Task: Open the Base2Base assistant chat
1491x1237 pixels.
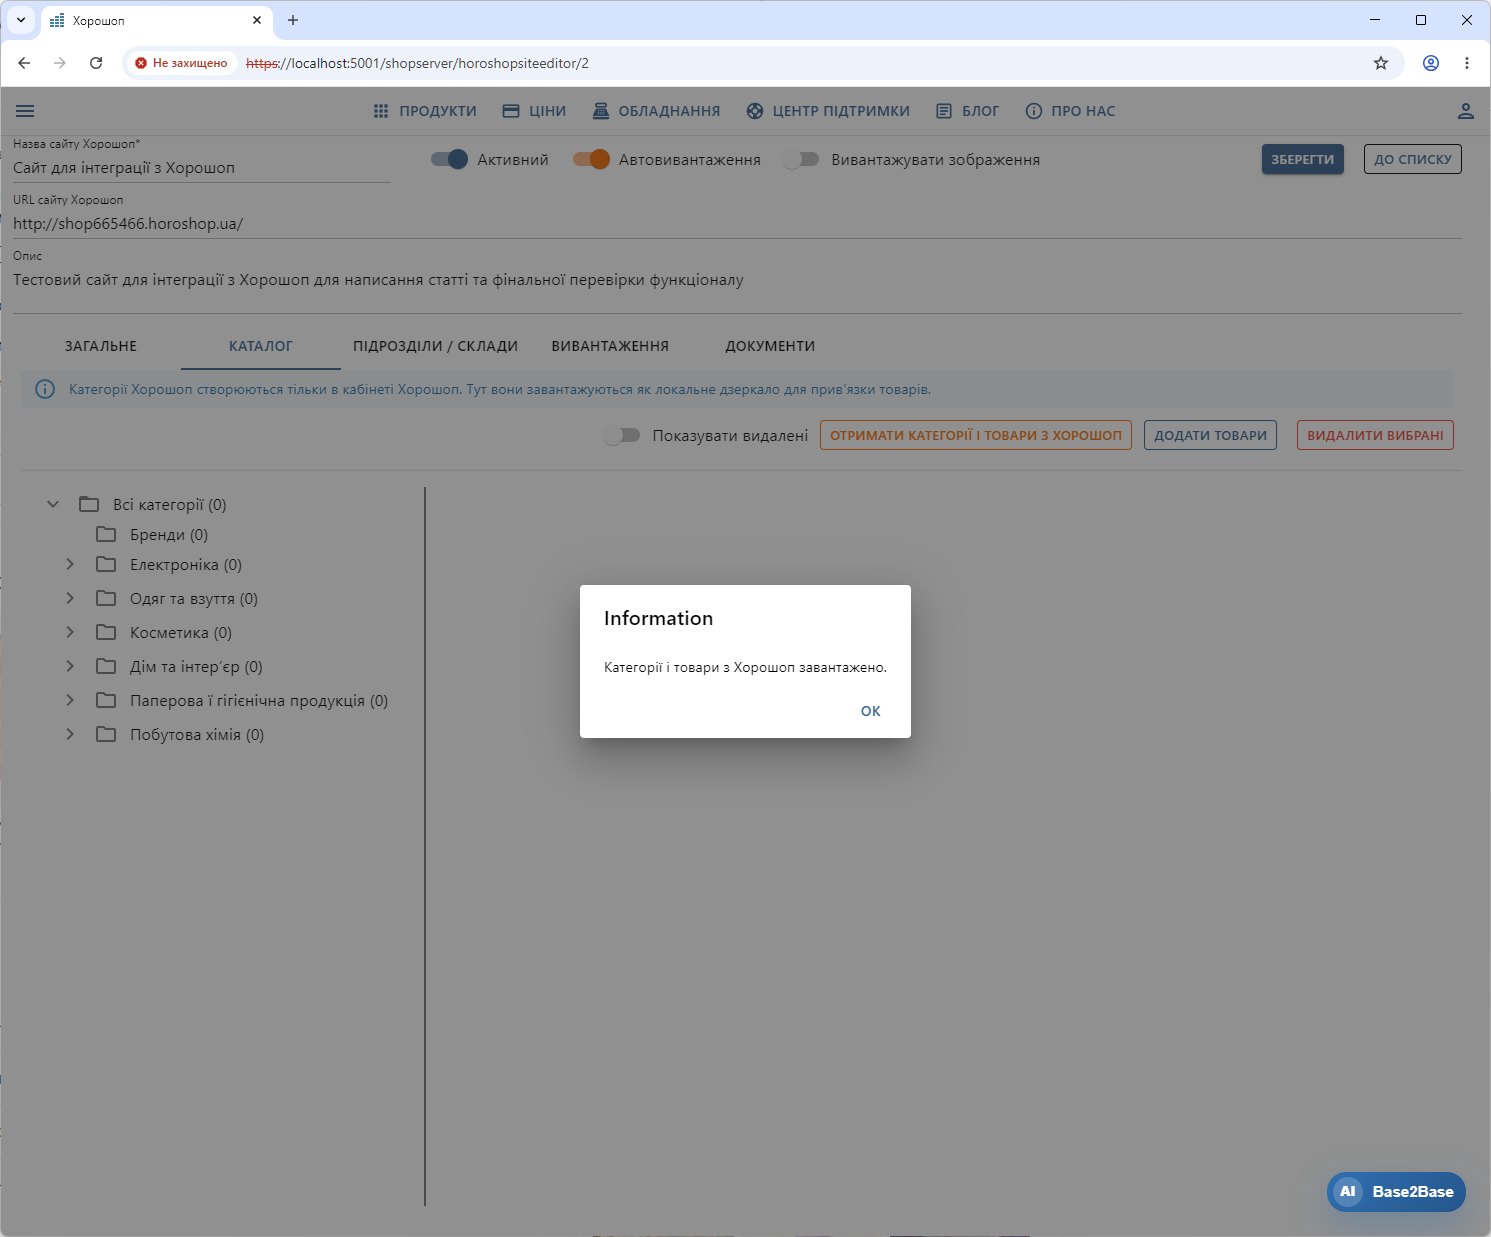Action: (1396, 1192)
